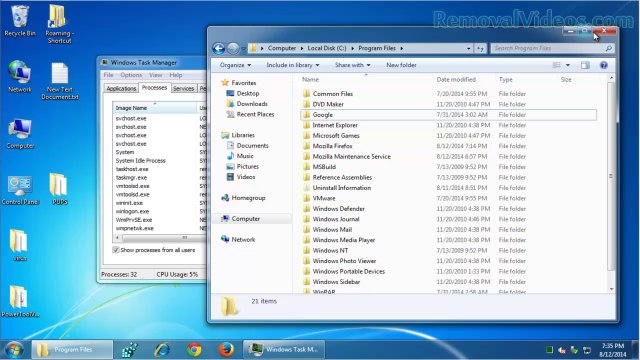This screenshot has height=360, width=640.
Task: Select the New Text Document.txt desktop icon
Action: pos(60,81)
